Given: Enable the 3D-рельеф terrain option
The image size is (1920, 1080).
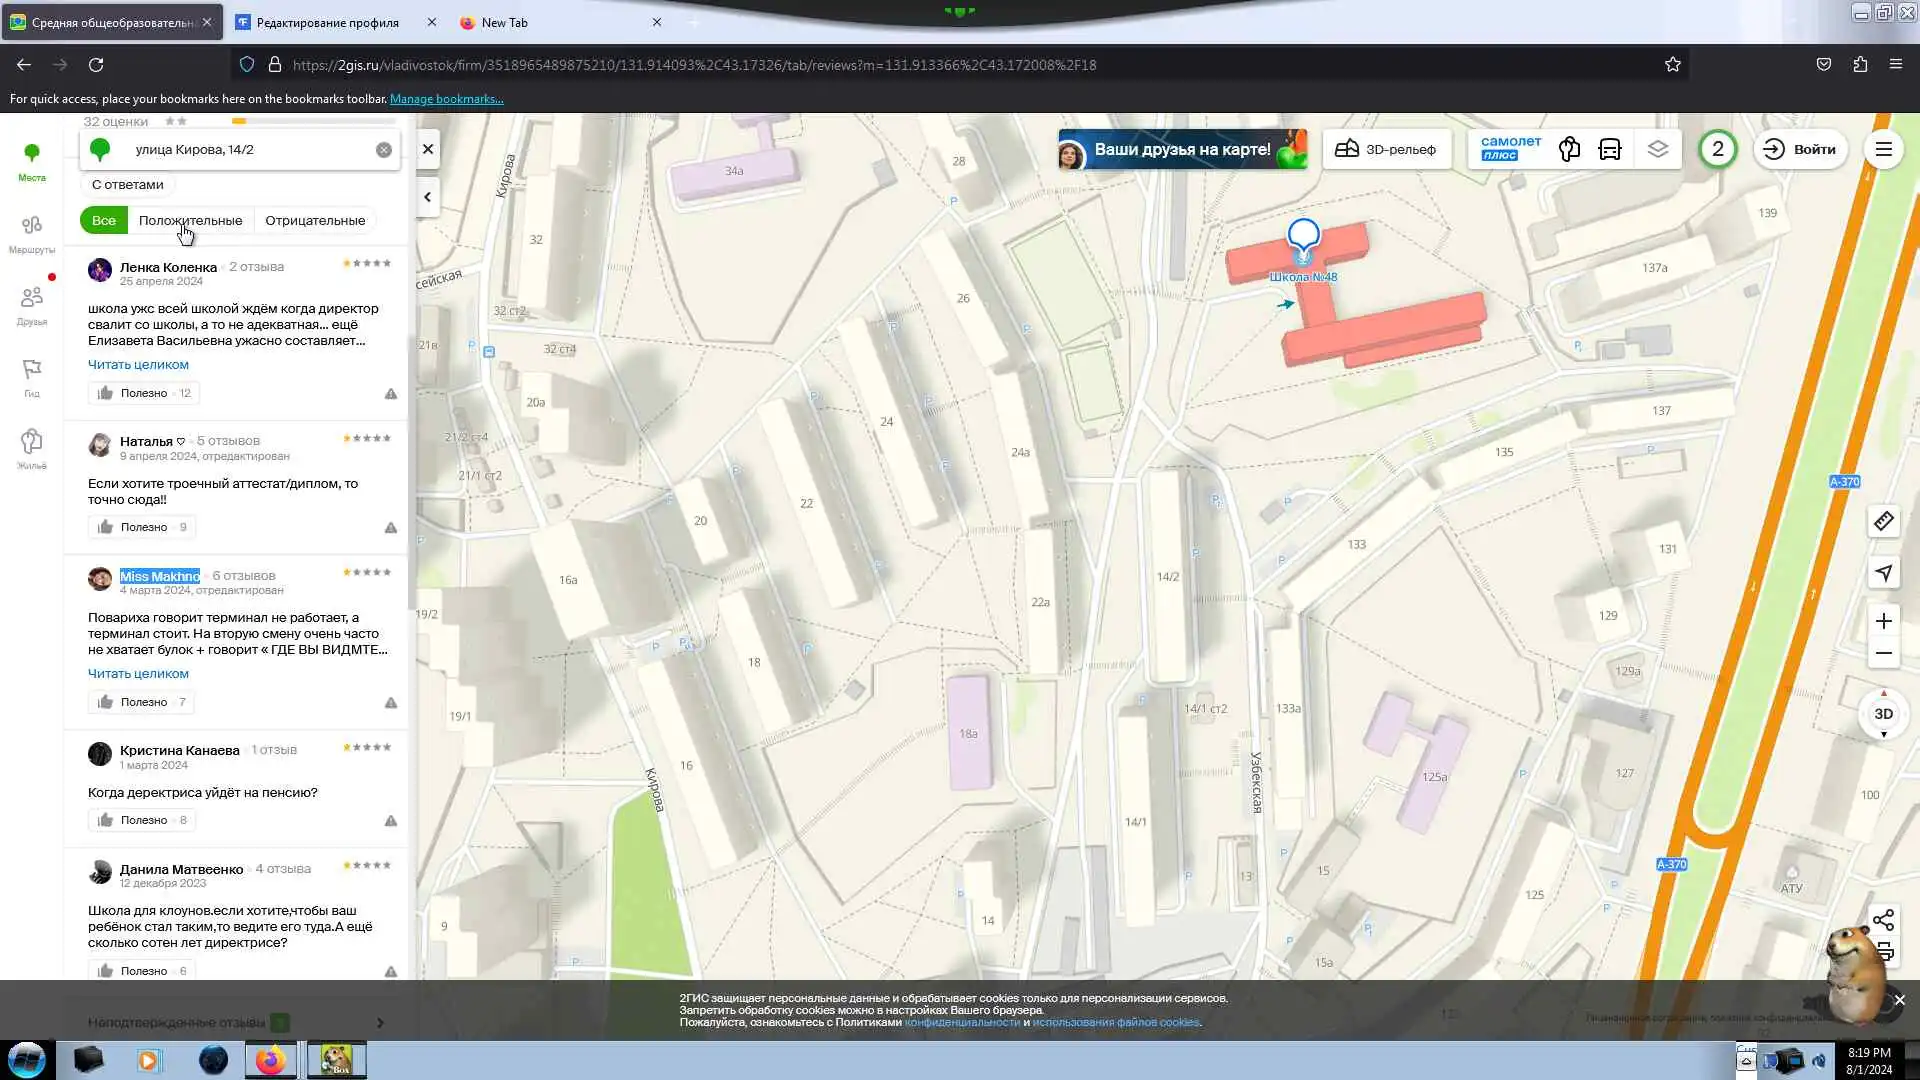Looking at the screenshot, I should [1386, 149].
